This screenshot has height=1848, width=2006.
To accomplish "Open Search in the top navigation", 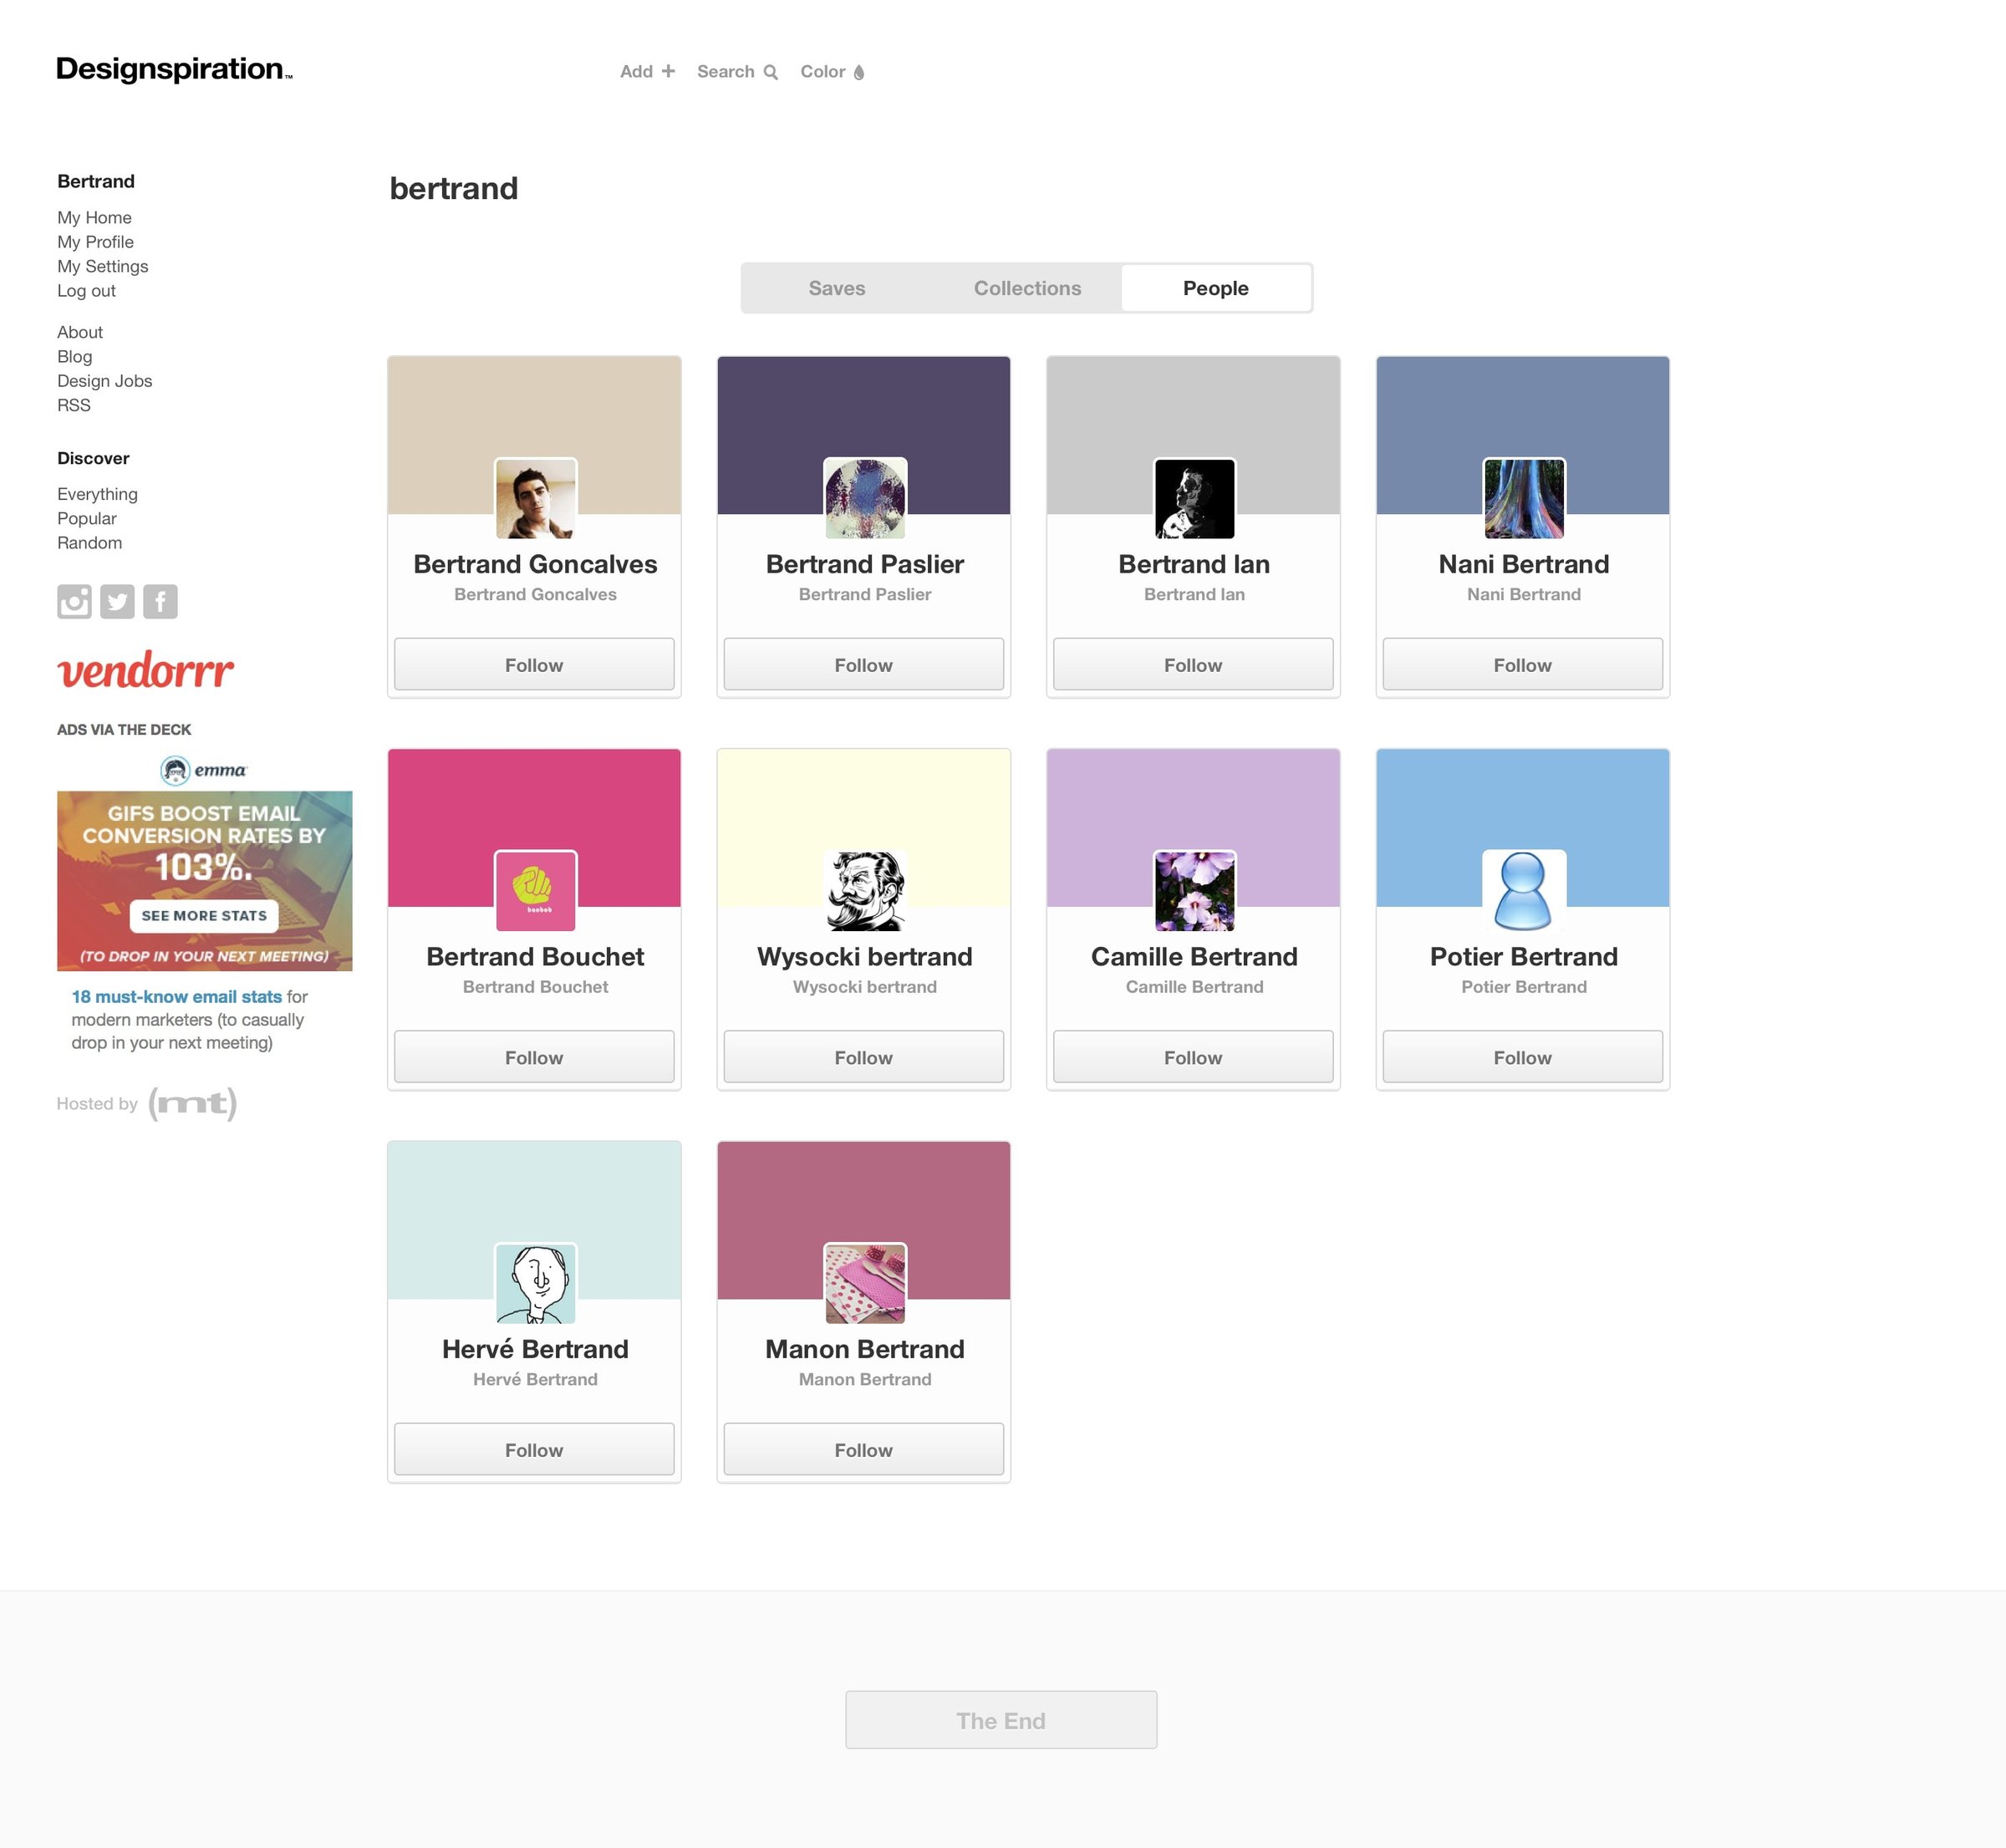I will pos(737,71).
